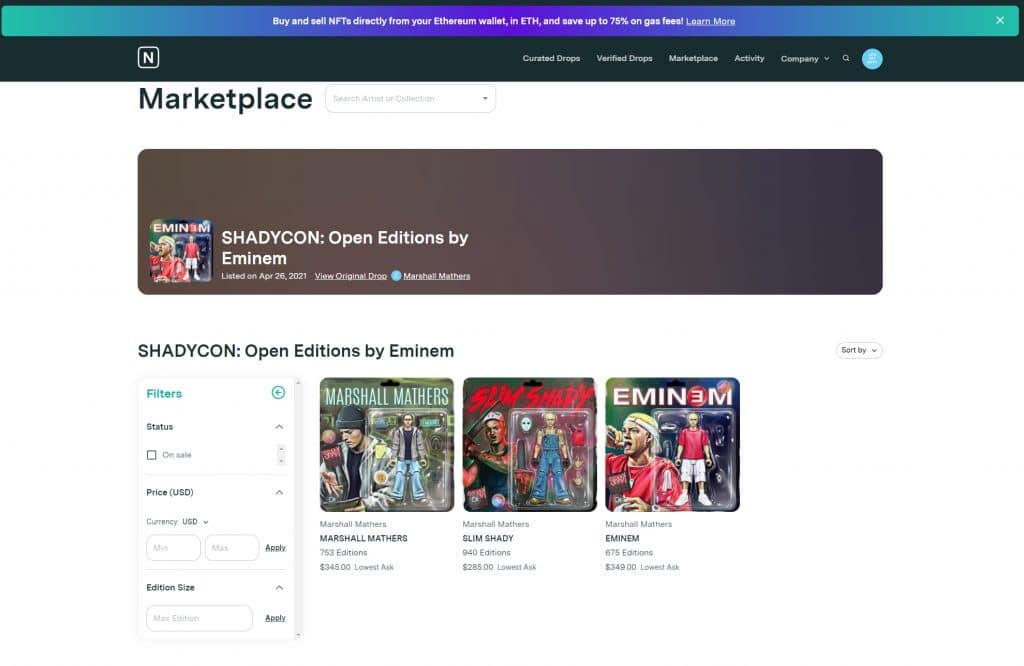Click the Filters panel scrollbar down arrow
The height and width of the screenshot is (666, 1024).
click(x=298, y=635)
